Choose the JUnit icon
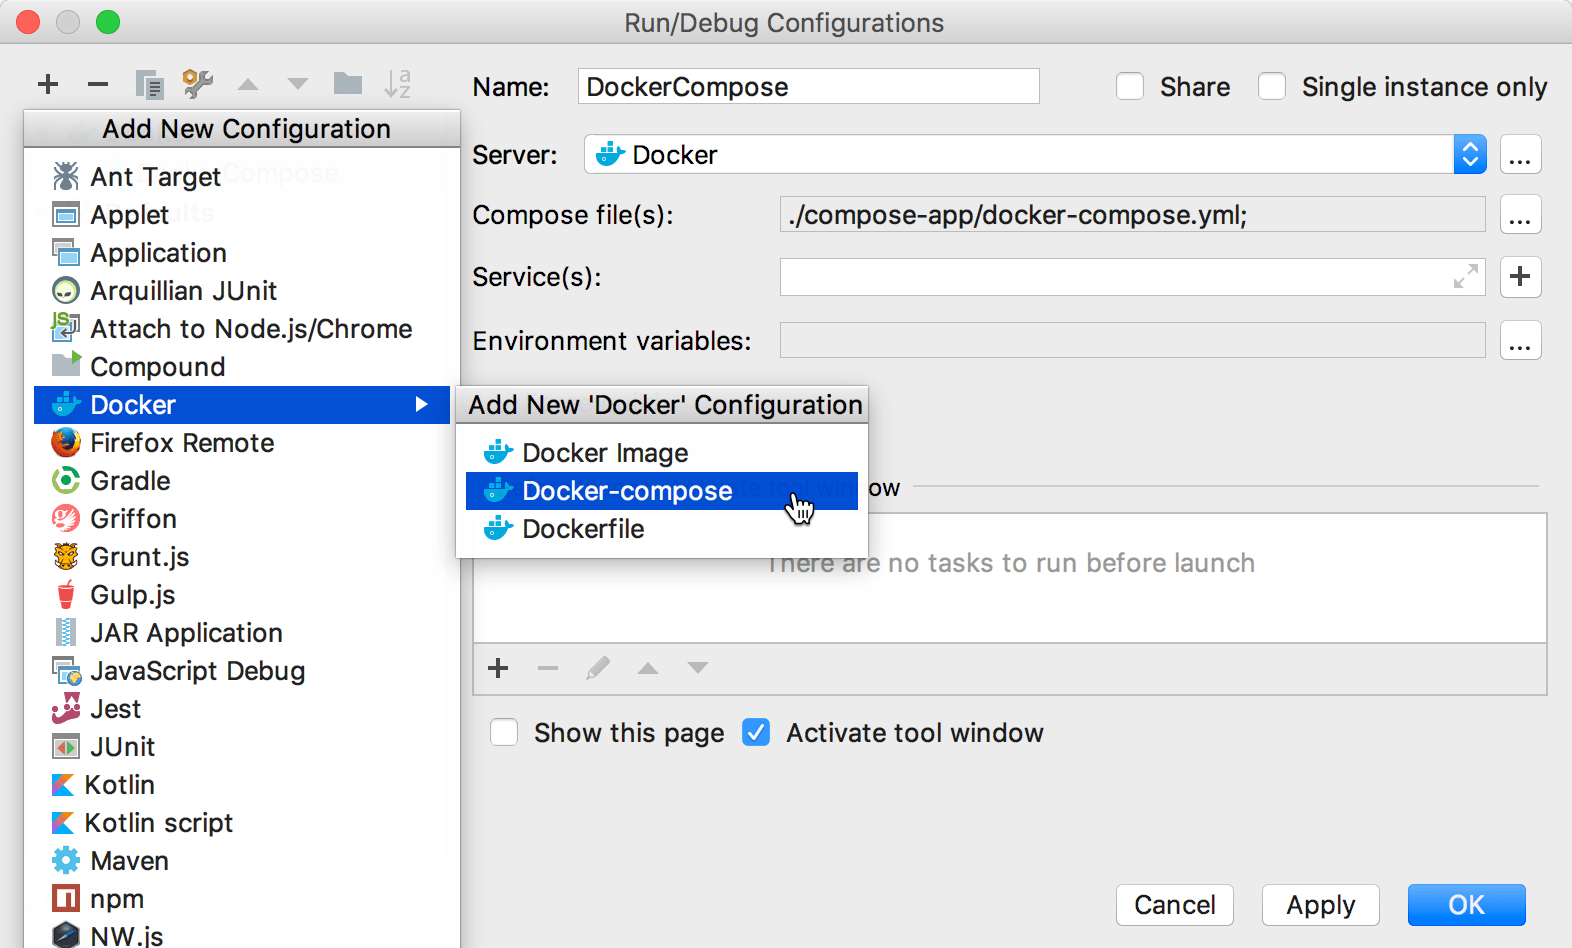 (65, 746)
